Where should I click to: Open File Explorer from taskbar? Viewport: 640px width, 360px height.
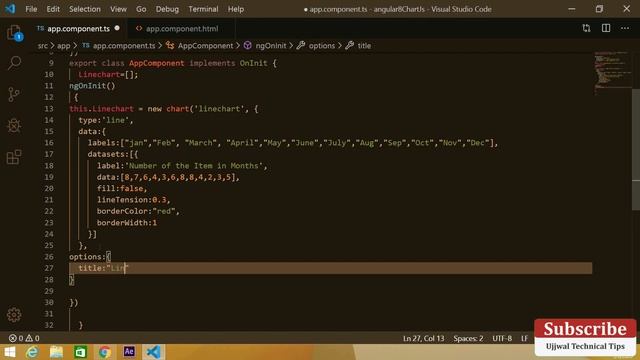pos(56,352)
